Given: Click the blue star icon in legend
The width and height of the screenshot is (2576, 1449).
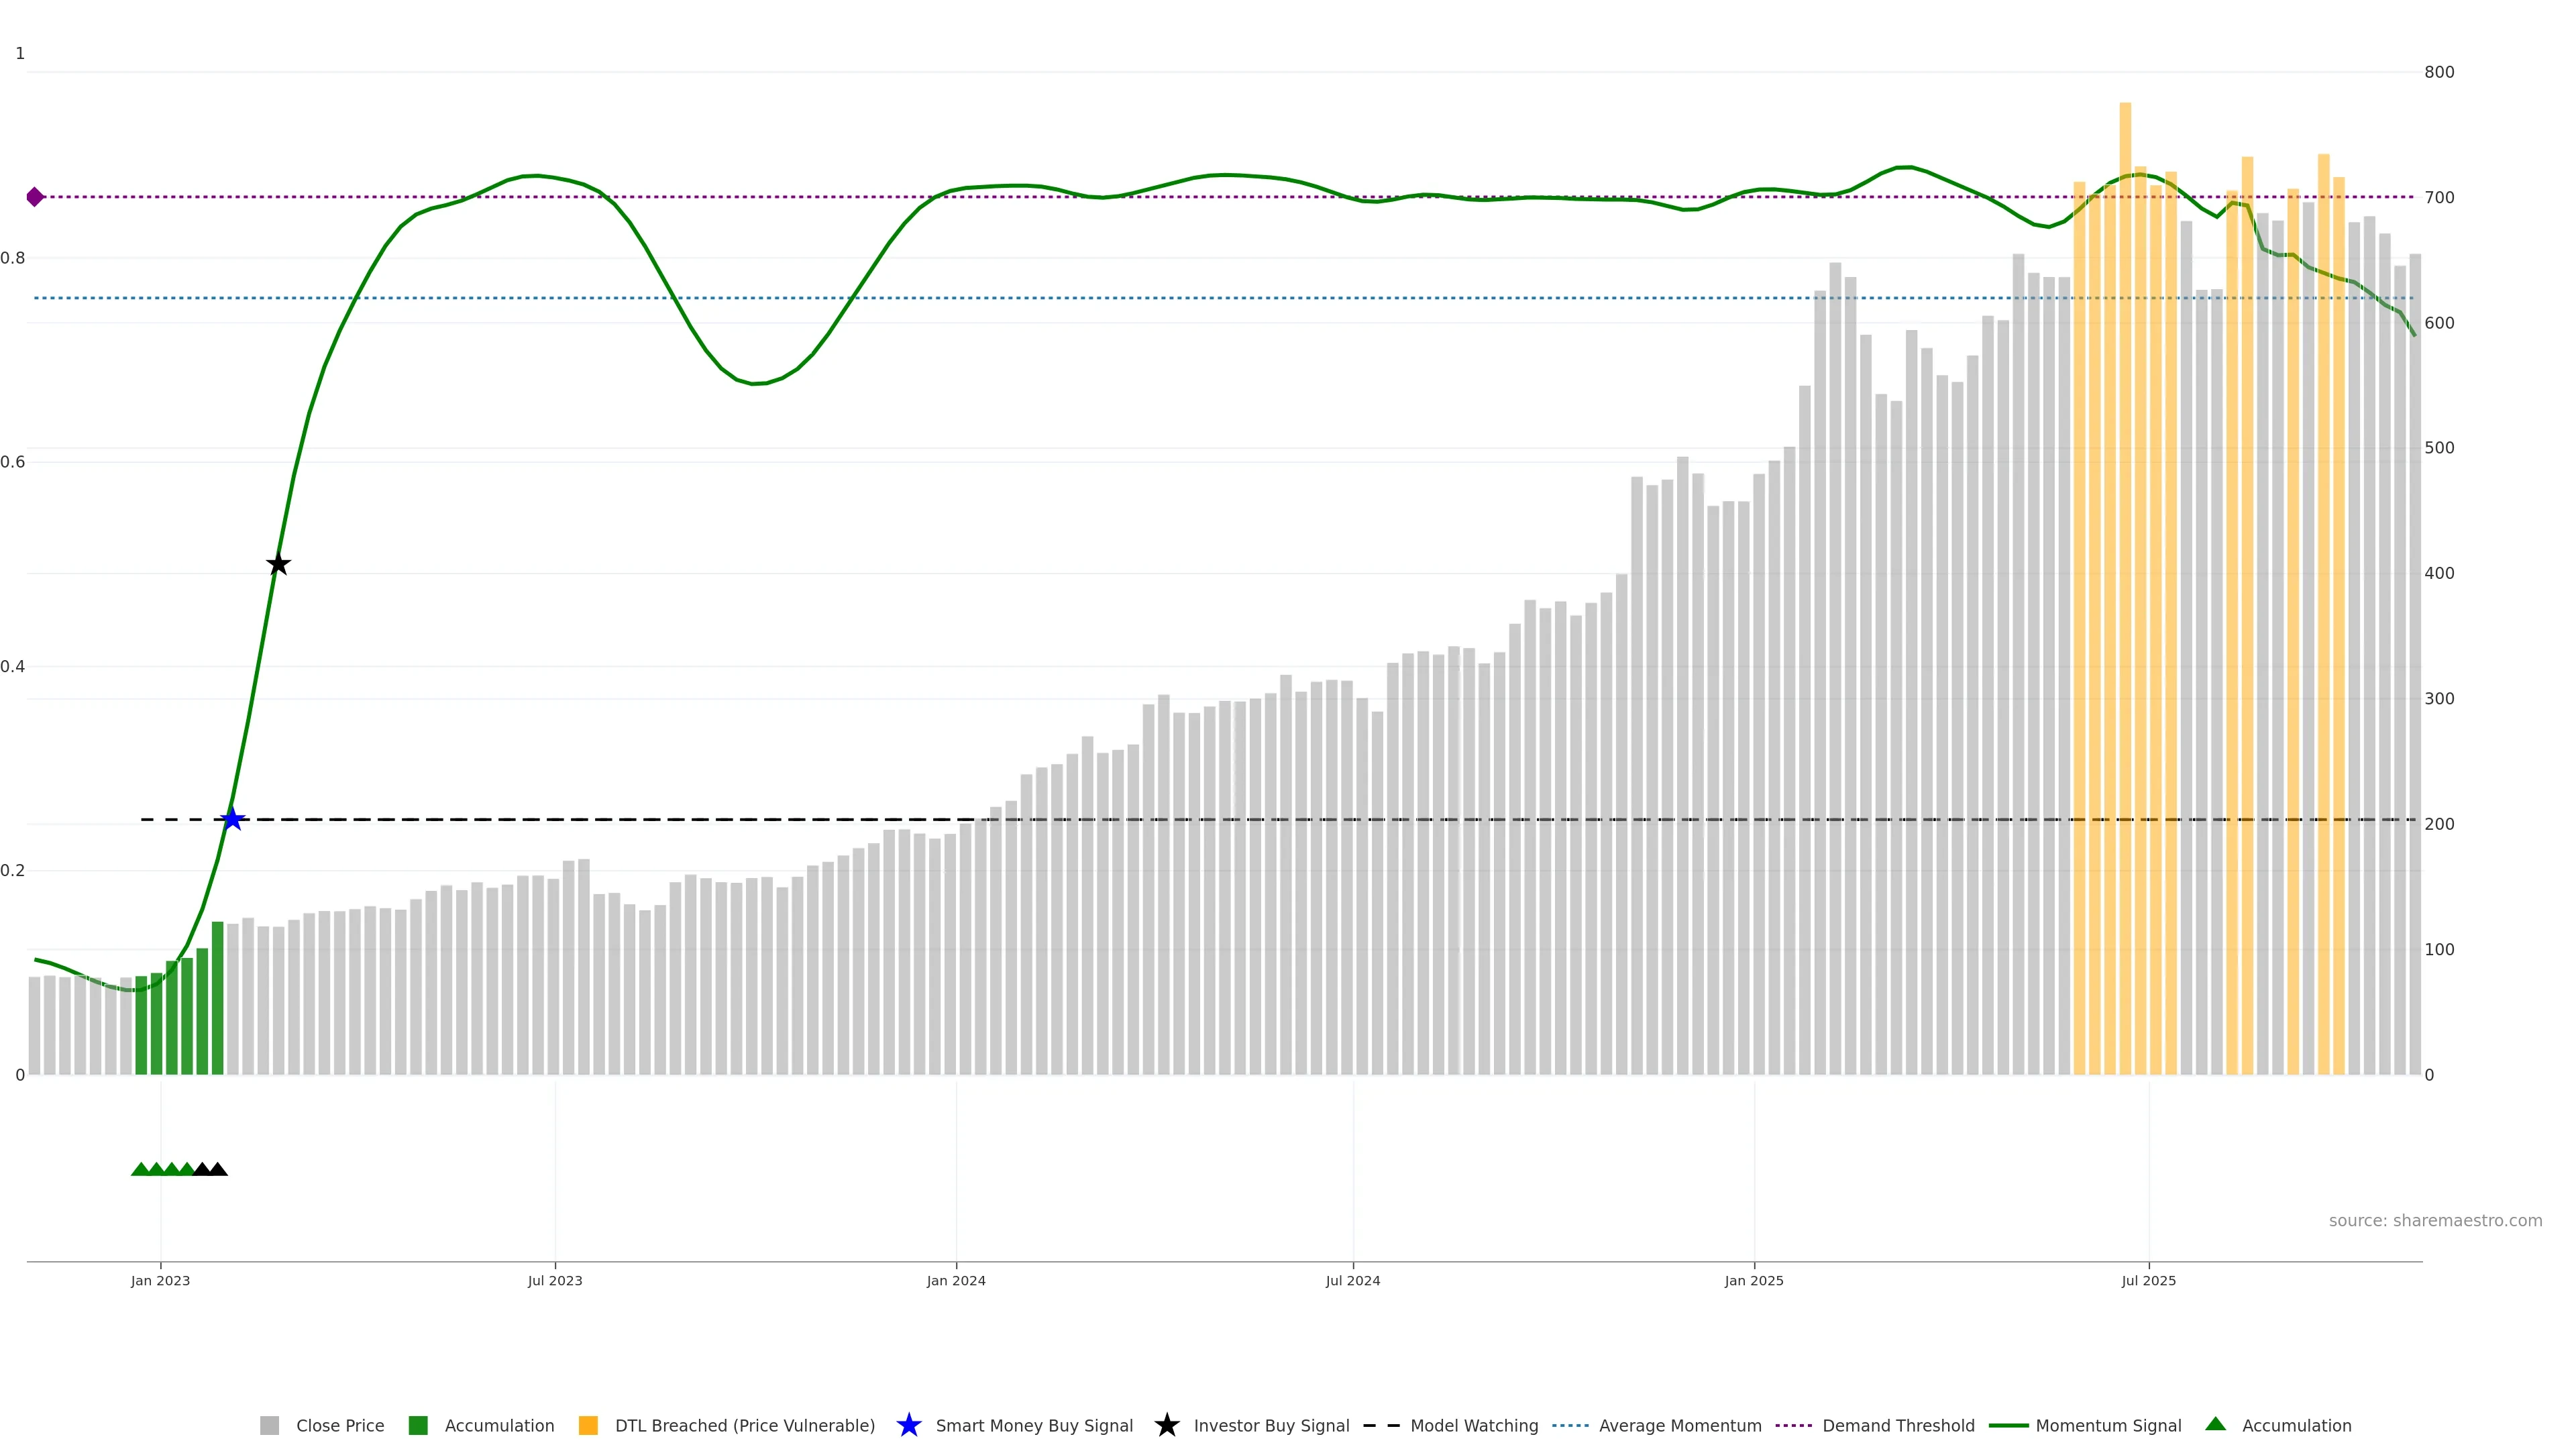Looking at the screenshot, I should (908, 1425).
